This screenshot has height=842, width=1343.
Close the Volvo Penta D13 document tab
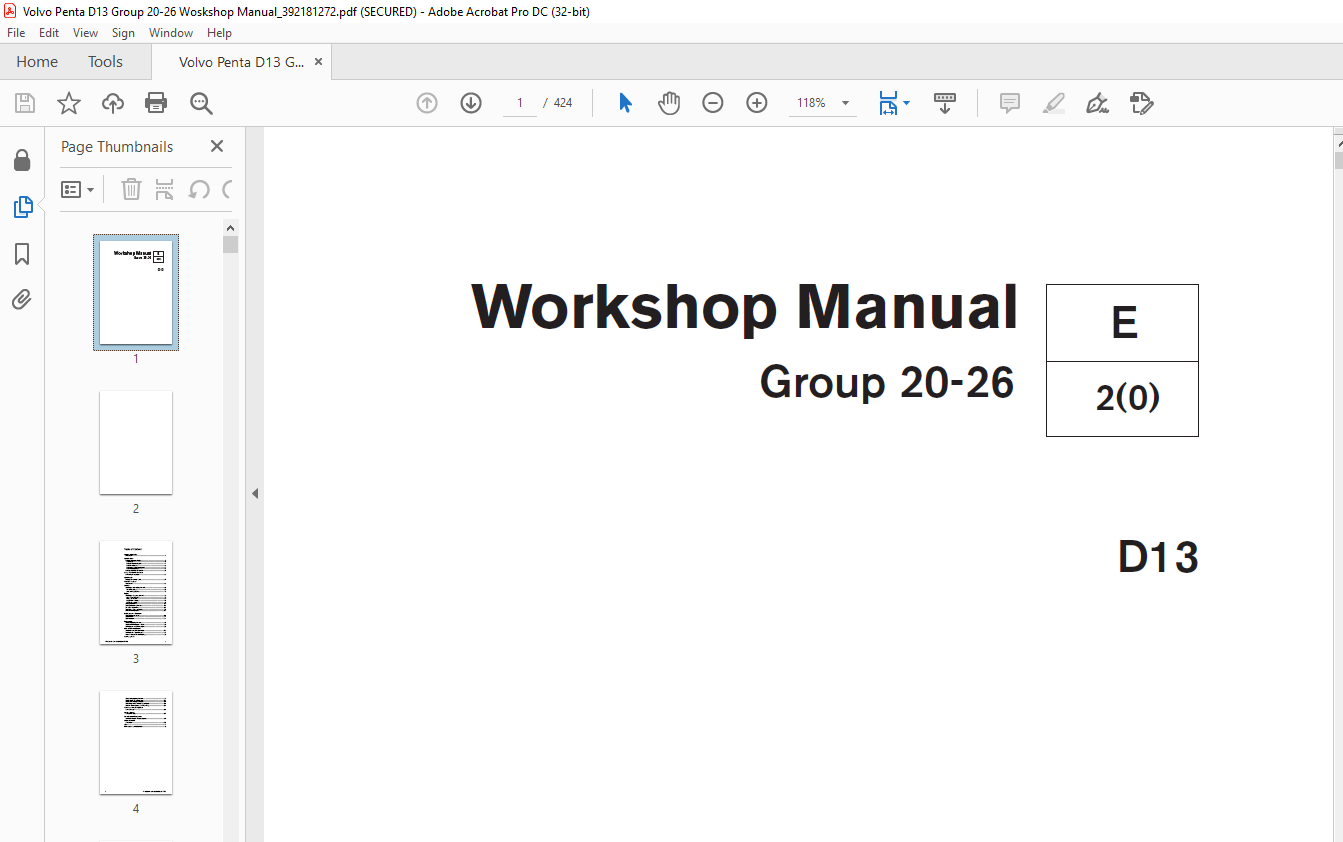click(x=318, y=62)
